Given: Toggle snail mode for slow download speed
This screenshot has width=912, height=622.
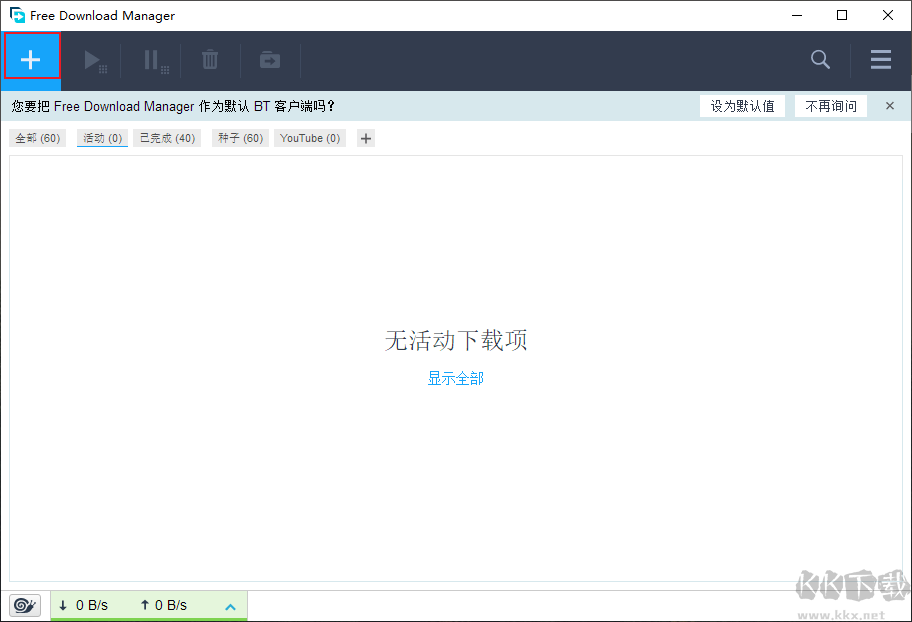Looking at the screenshot, I should coord(24,605).
